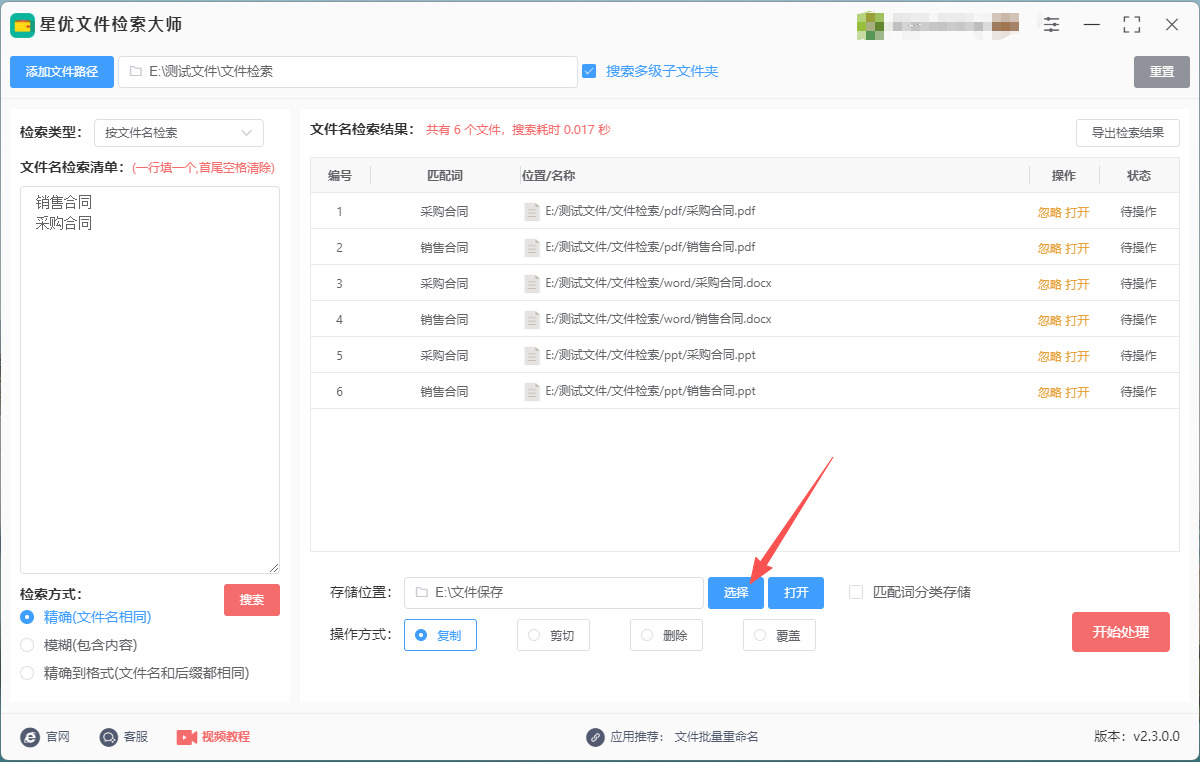The height and width of the screenshot is (762, 1200).
Task: Select 模糊(包含内容) search mode
Action: 27,645
